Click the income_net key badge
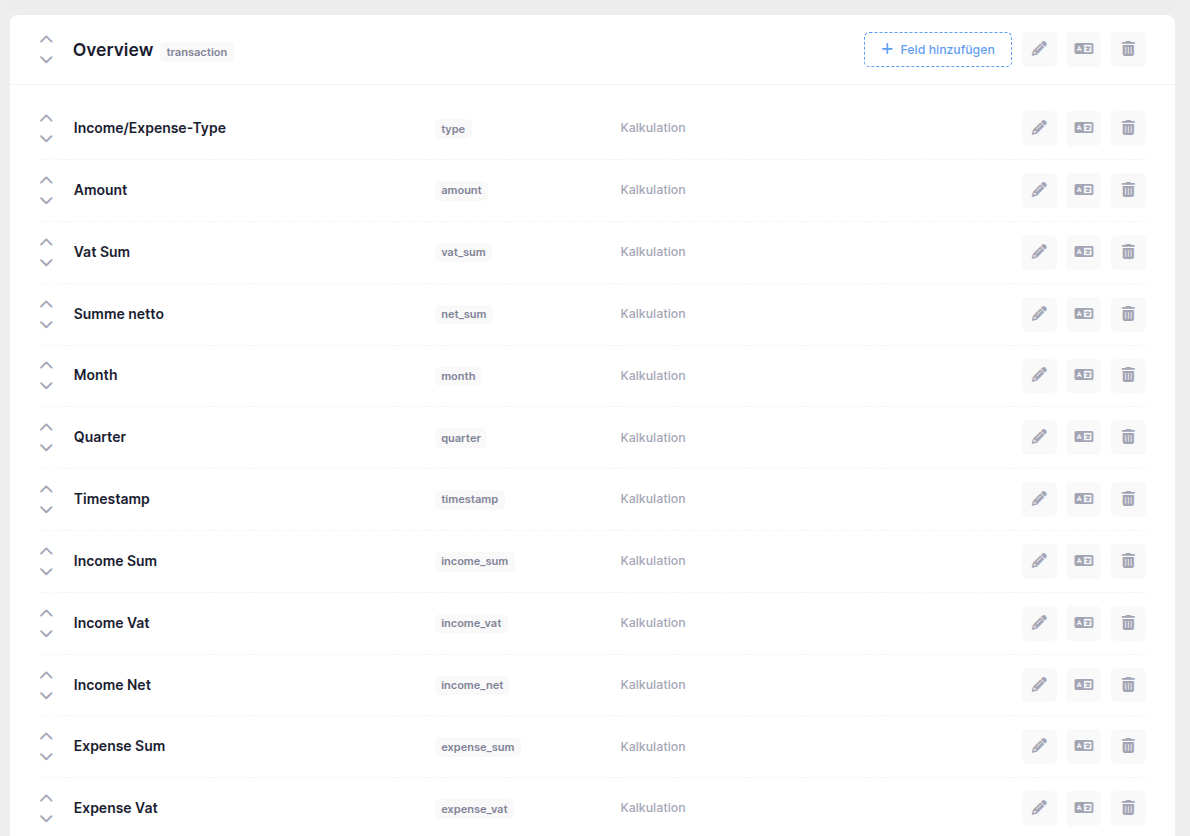Image resolution: width=1190 pixels, height=836 pixels. tap(472, 685)
